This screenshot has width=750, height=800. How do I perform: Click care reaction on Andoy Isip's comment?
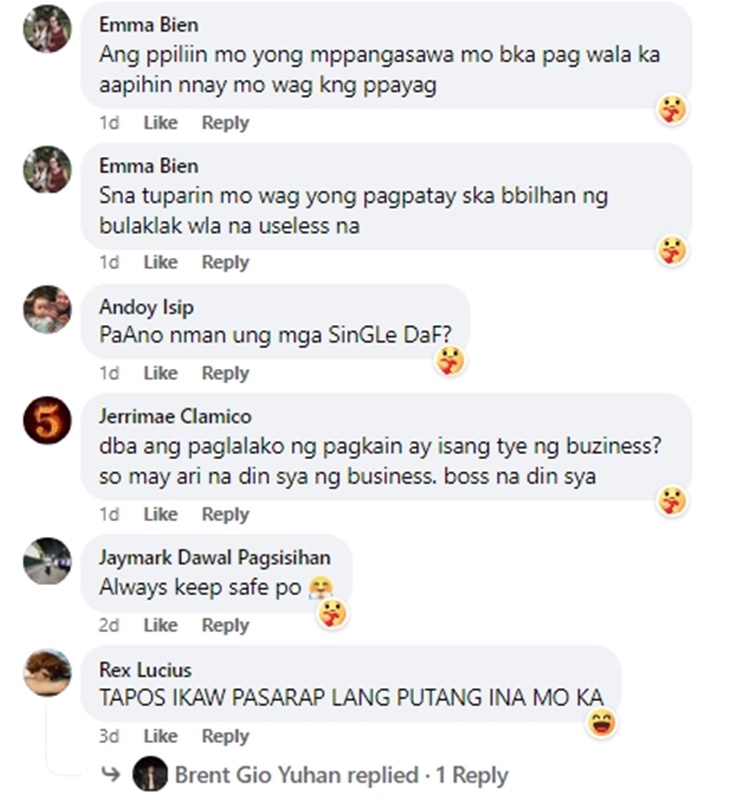(450, 361)
